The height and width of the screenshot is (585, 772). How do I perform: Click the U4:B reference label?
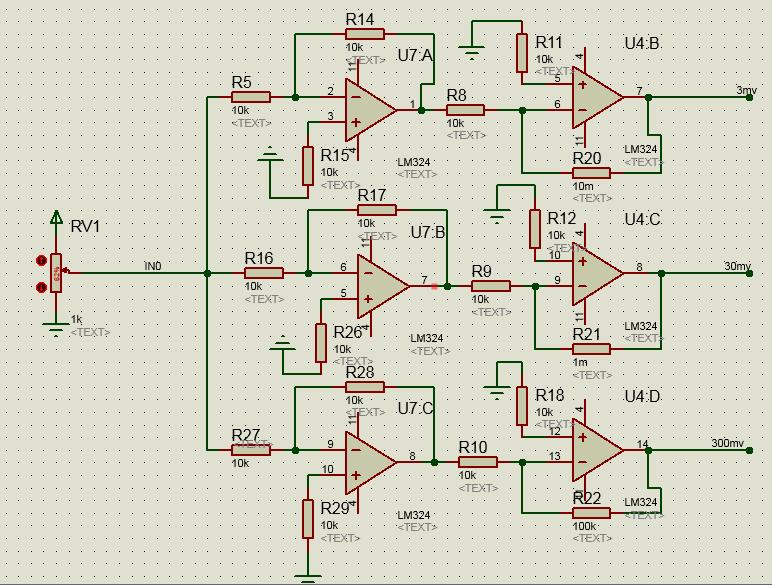point(642,43)
